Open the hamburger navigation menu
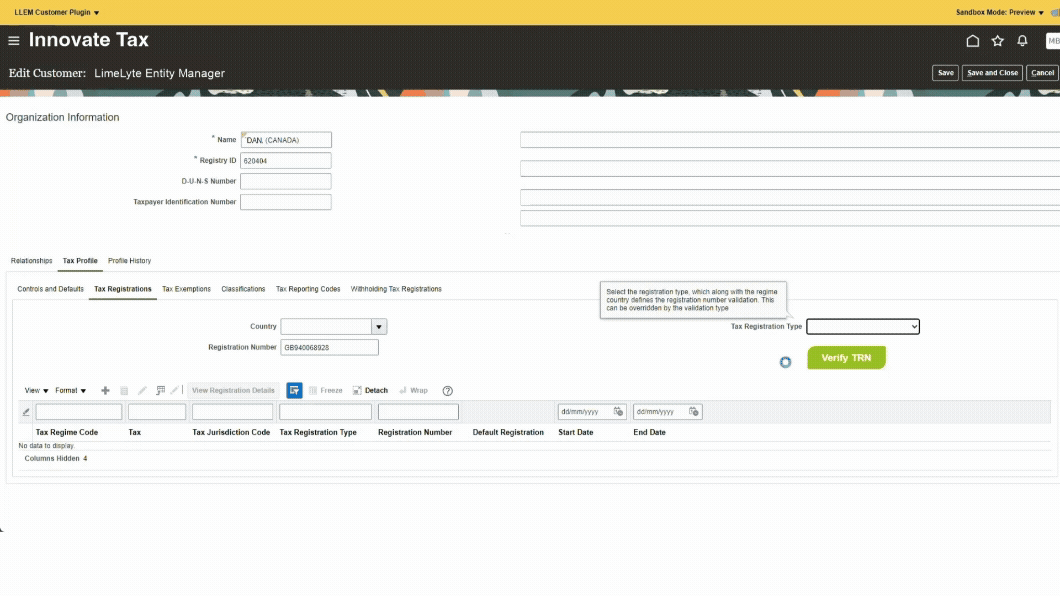 coord(14,41)
